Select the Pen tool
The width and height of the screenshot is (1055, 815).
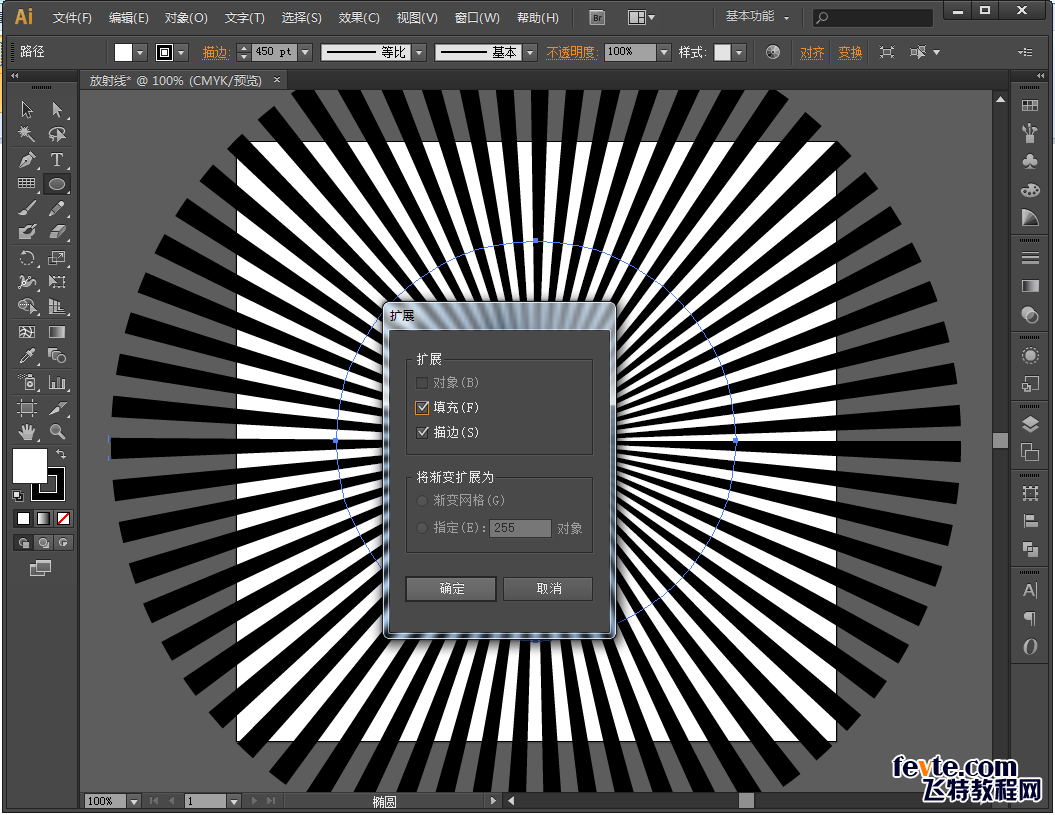click(27, 160)
